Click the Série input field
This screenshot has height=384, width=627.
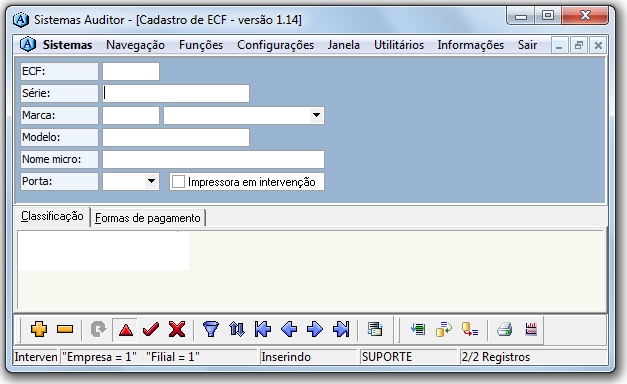coord(176,93)
